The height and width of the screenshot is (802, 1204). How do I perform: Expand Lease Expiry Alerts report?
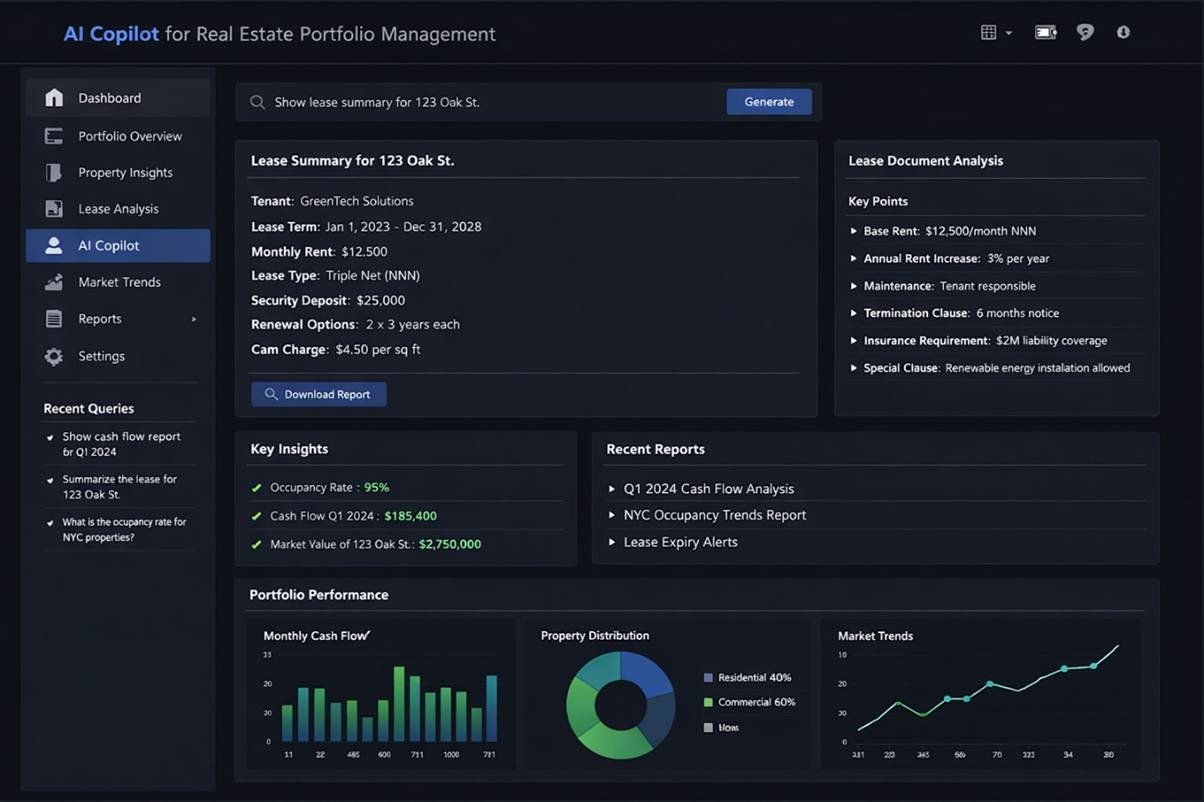click(613, 542)
